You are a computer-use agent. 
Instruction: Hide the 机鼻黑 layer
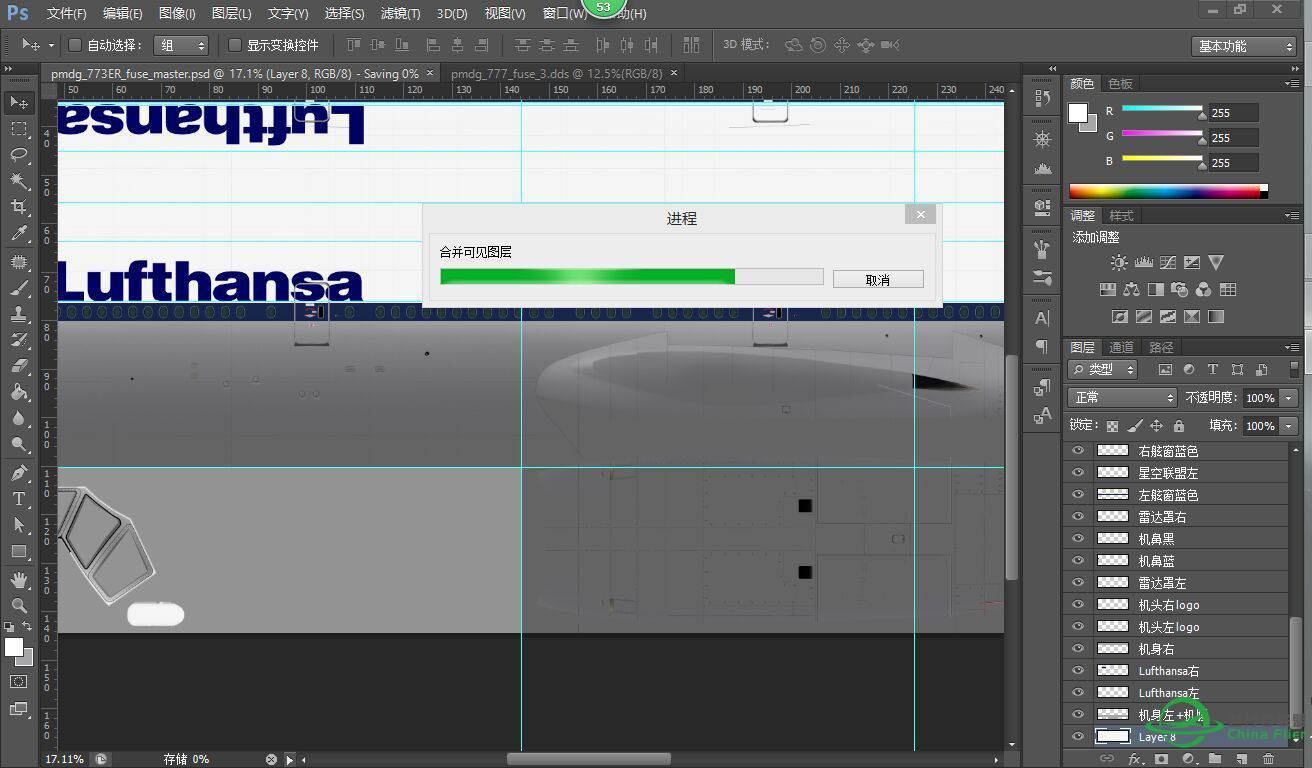coord(1078,539)
